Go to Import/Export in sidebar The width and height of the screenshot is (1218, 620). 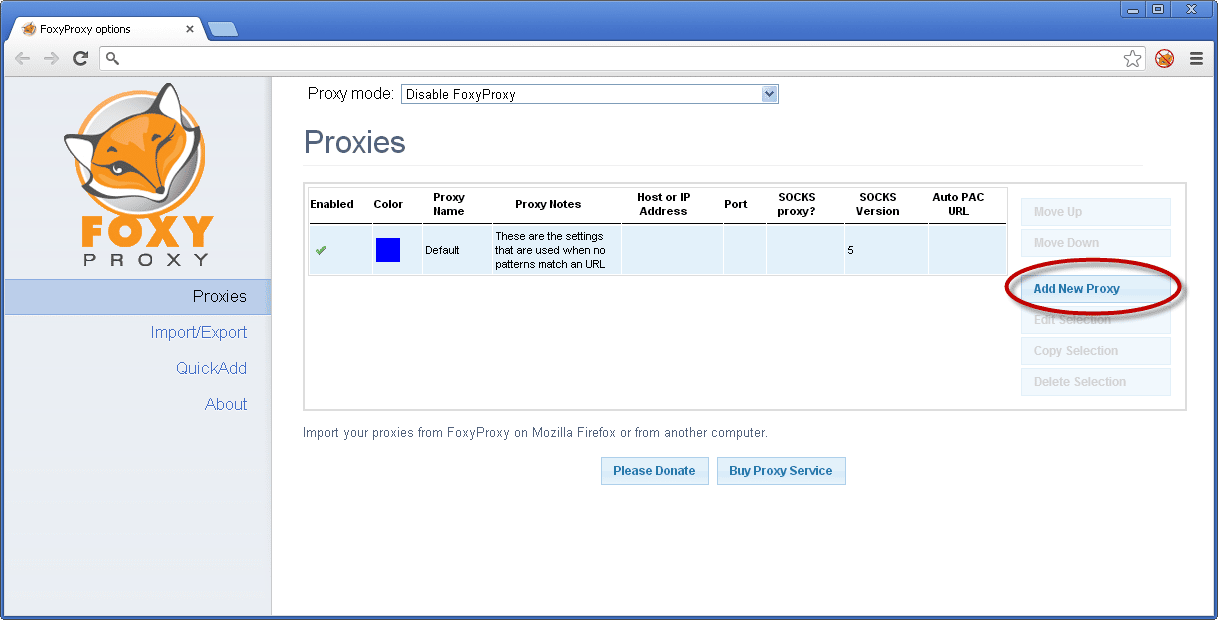pyautogui.click(x=199, y=333)
